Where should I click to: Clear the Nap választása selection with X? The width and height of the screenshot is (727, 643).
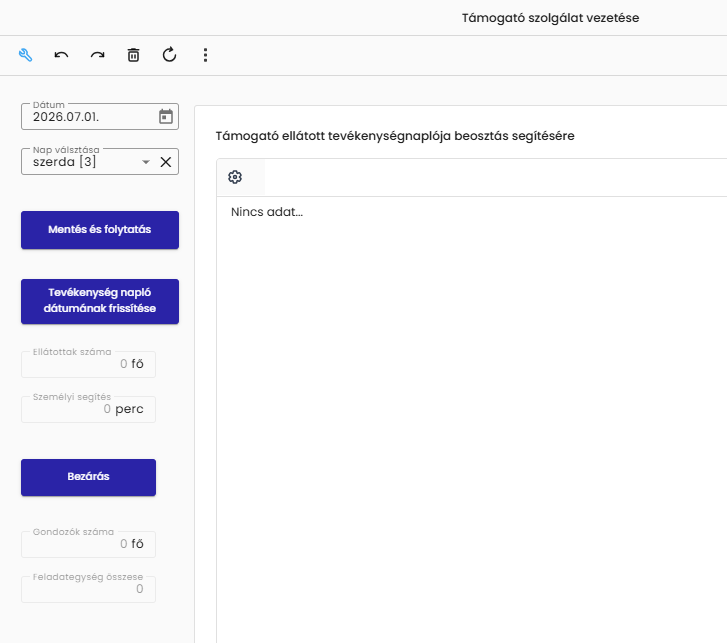pyautogui.click(x=166, y=162)
